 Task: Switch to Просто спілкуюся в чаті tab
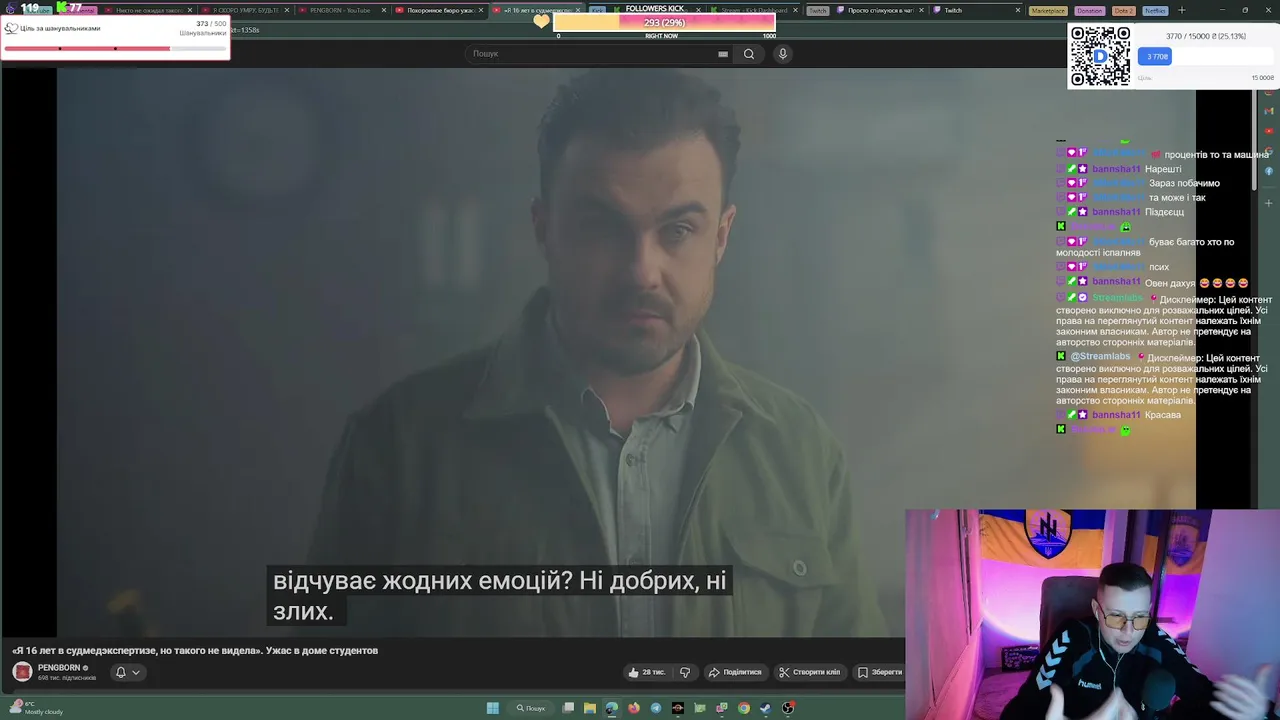coord(878,10)
